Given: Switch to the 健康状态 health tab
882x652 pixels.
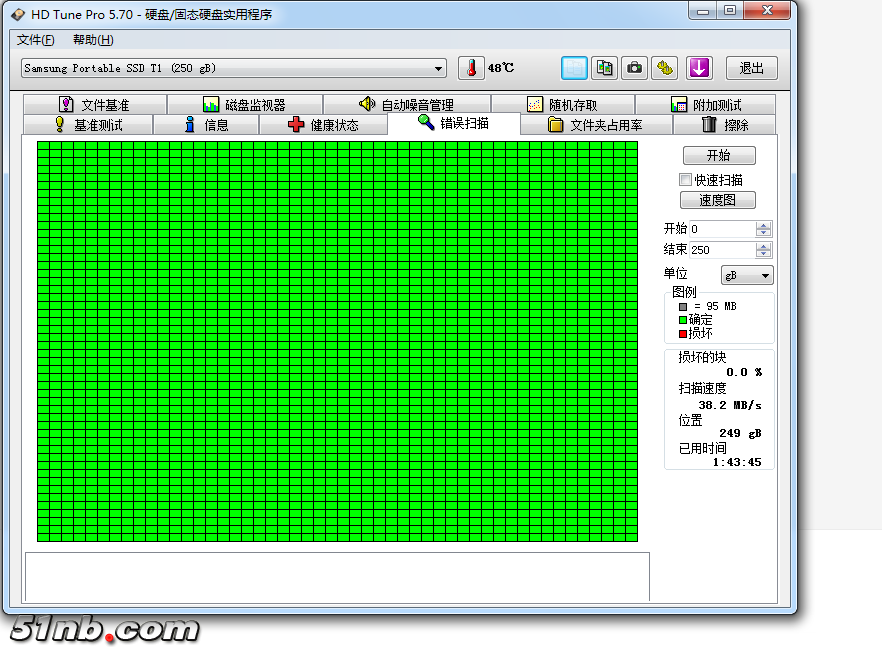Looking at the screenshot, I should (x=323, y=125).
